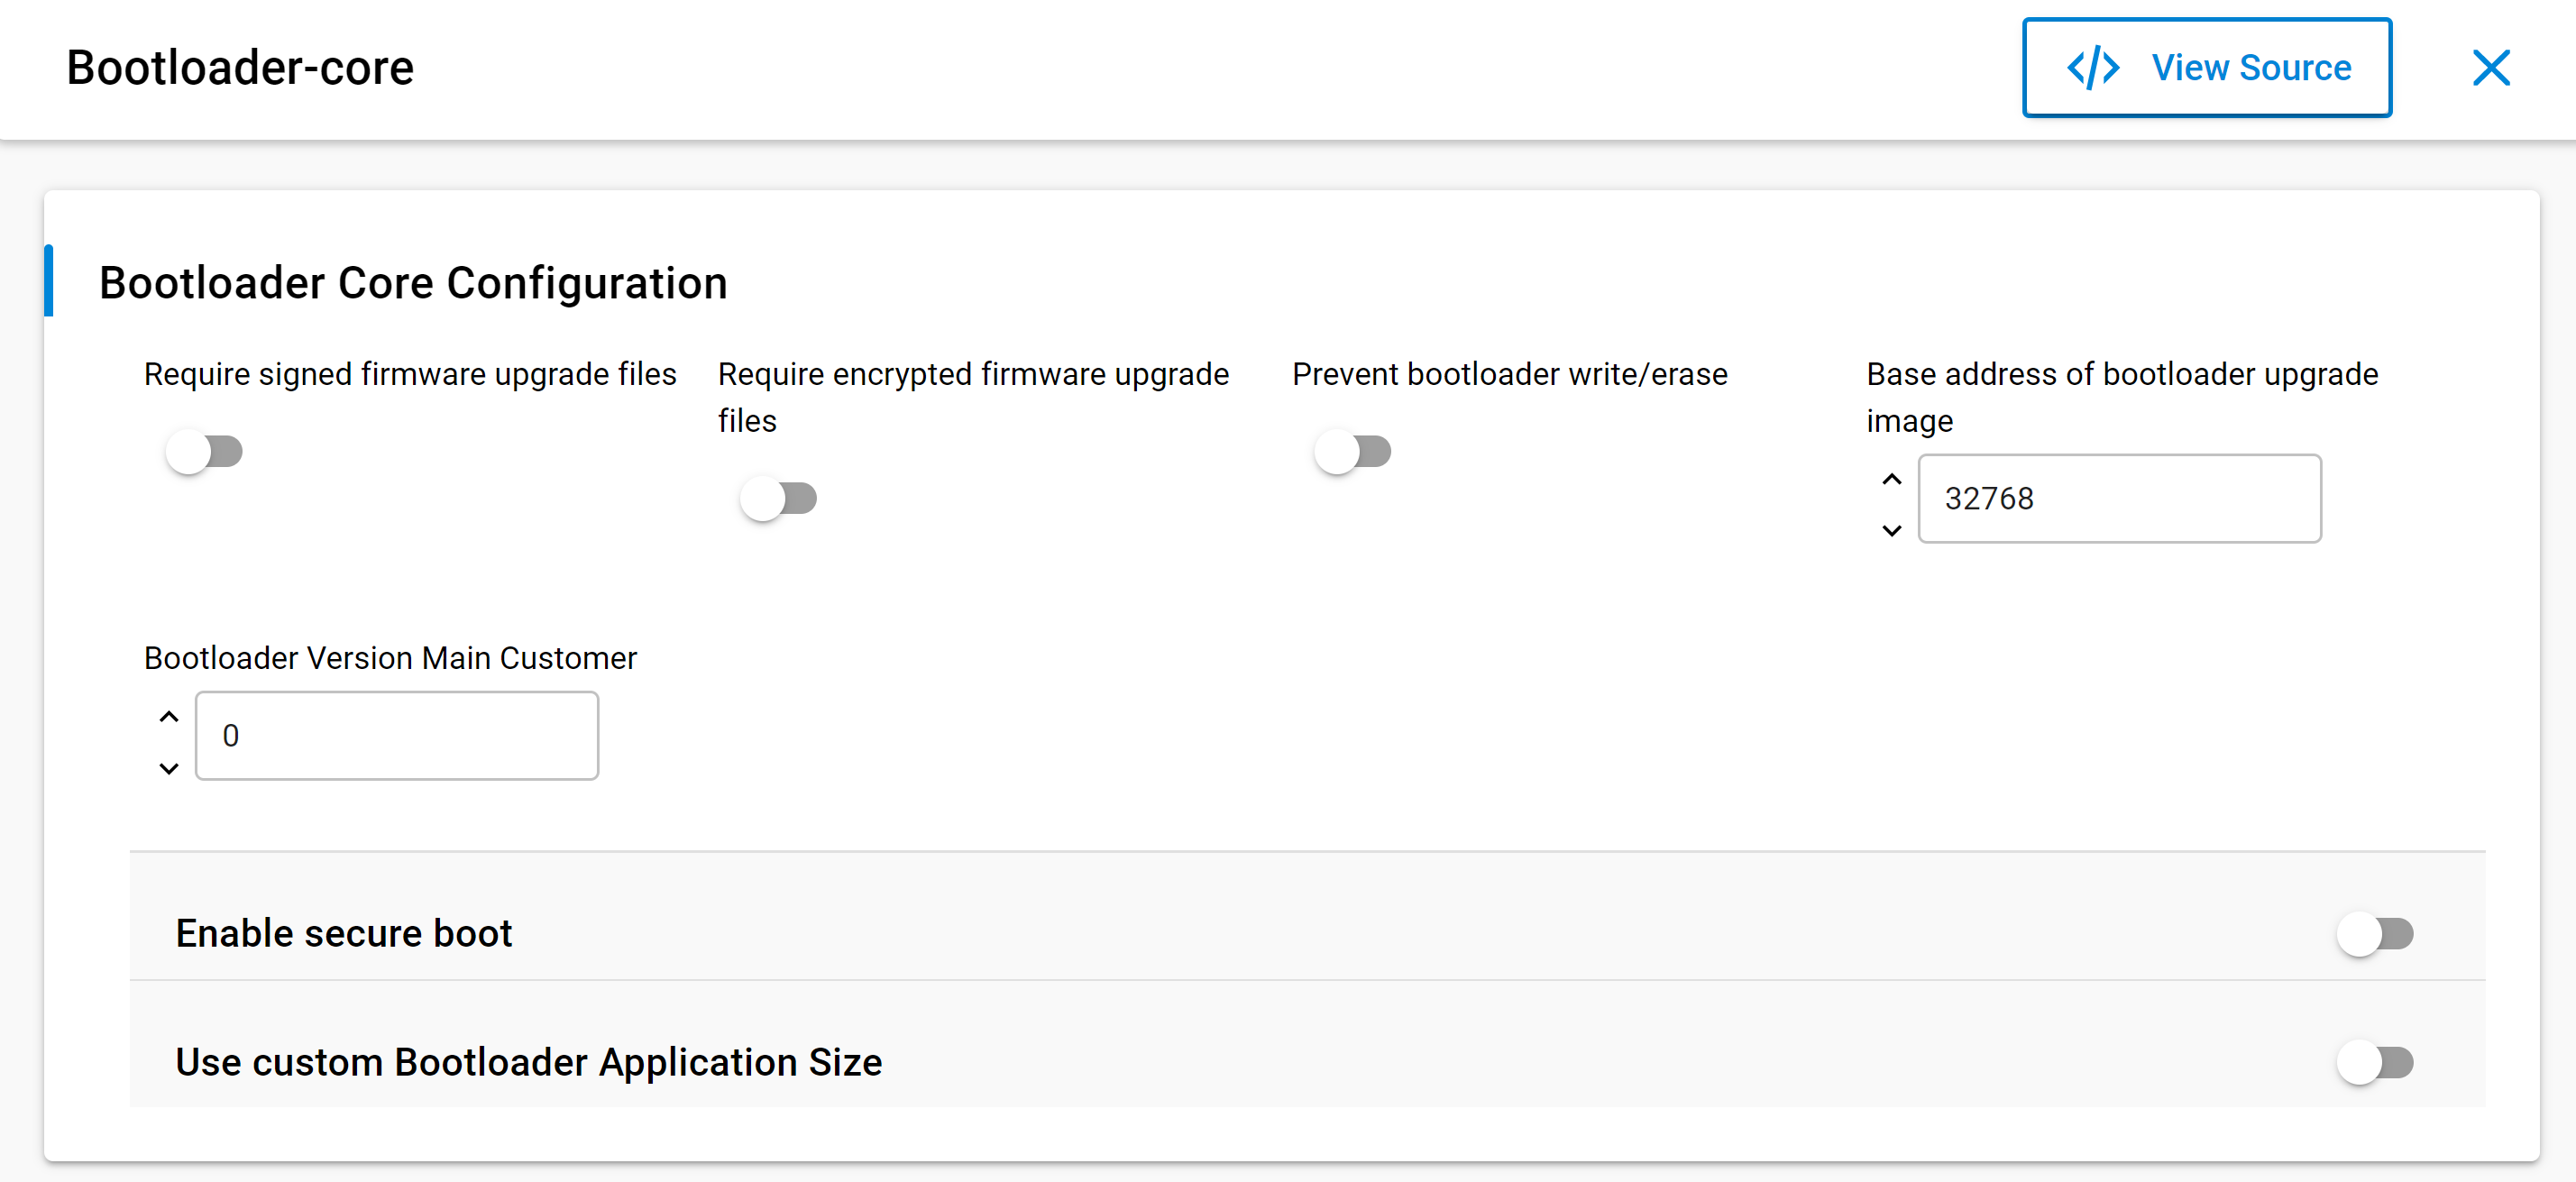The height and width of the screenshot is (1182, 2576).
Task: Enable Require encrypted firmware upgrade files
Action: click(778, 499)
